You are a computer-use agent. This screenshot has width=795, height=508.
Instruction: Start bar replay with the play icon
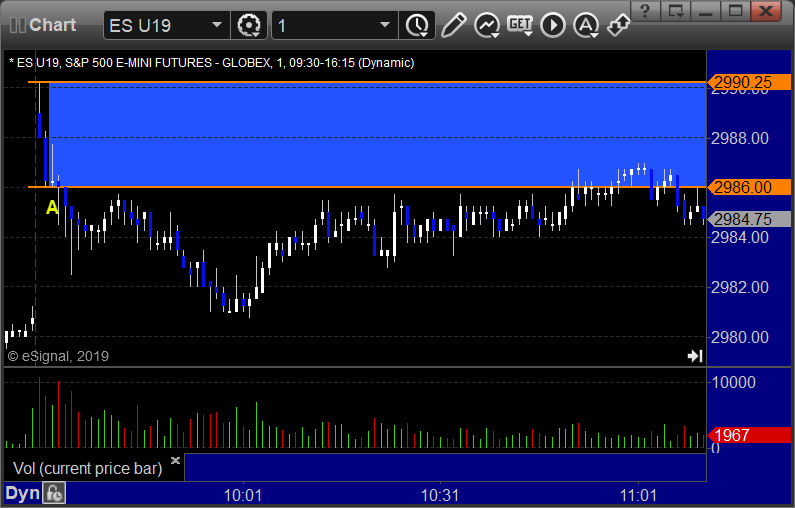pyautogui.click(x=553, y=25)
